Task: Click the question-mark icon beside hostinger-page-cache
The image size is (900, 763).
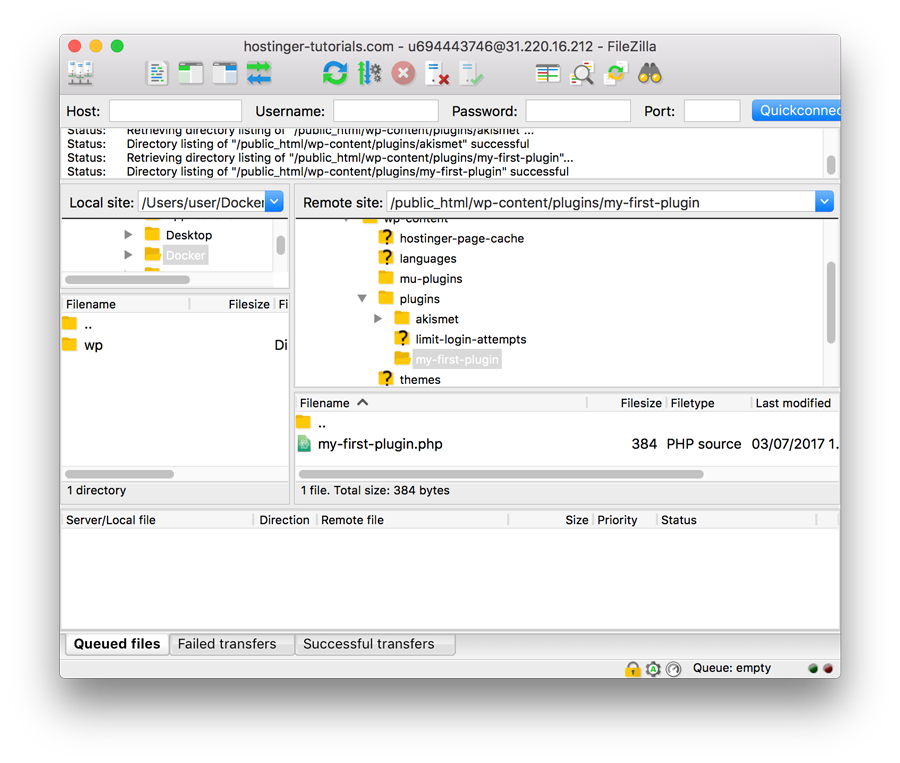Action: click(x=386, y=238)
